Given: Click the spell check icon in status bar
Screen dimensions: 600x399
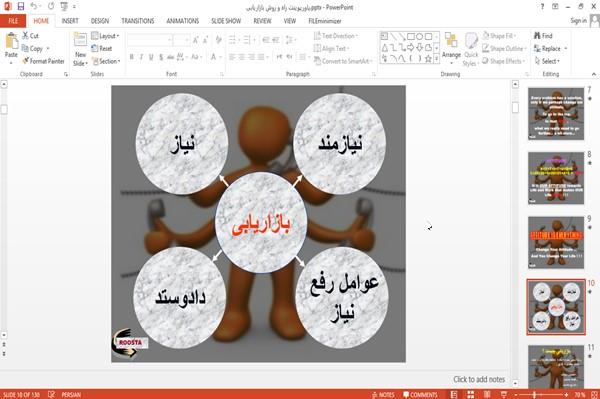Looking at the screenshot, I should (51, 394).
